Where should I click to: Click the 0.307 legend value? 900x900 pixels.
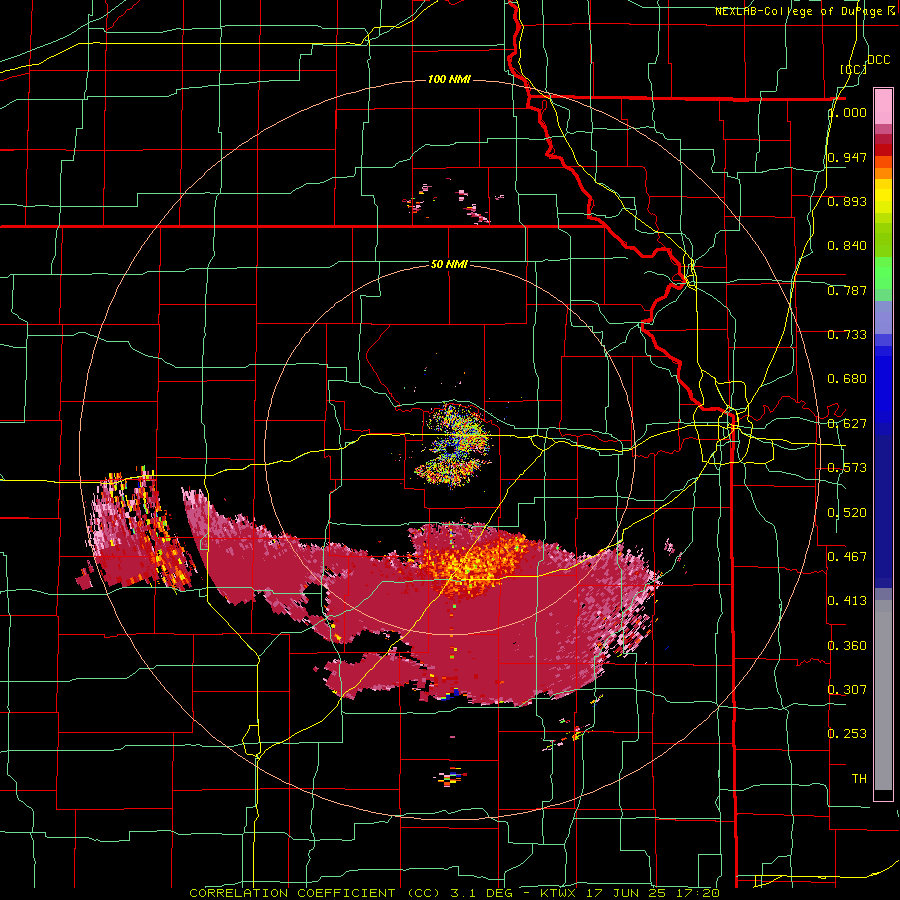847,690
